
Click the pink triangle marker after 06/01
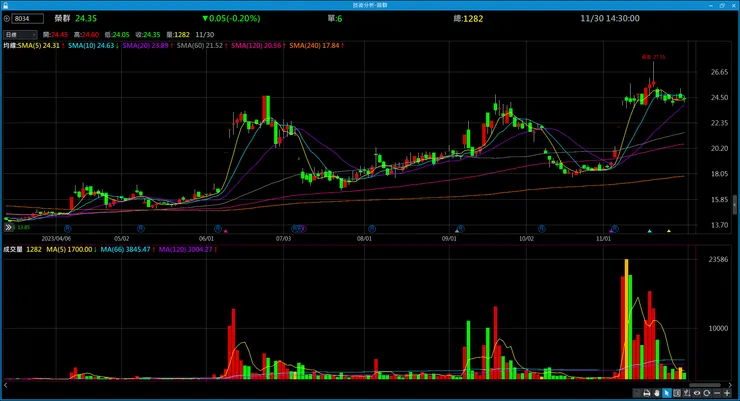pyautogui.click(x=226, y=231)
